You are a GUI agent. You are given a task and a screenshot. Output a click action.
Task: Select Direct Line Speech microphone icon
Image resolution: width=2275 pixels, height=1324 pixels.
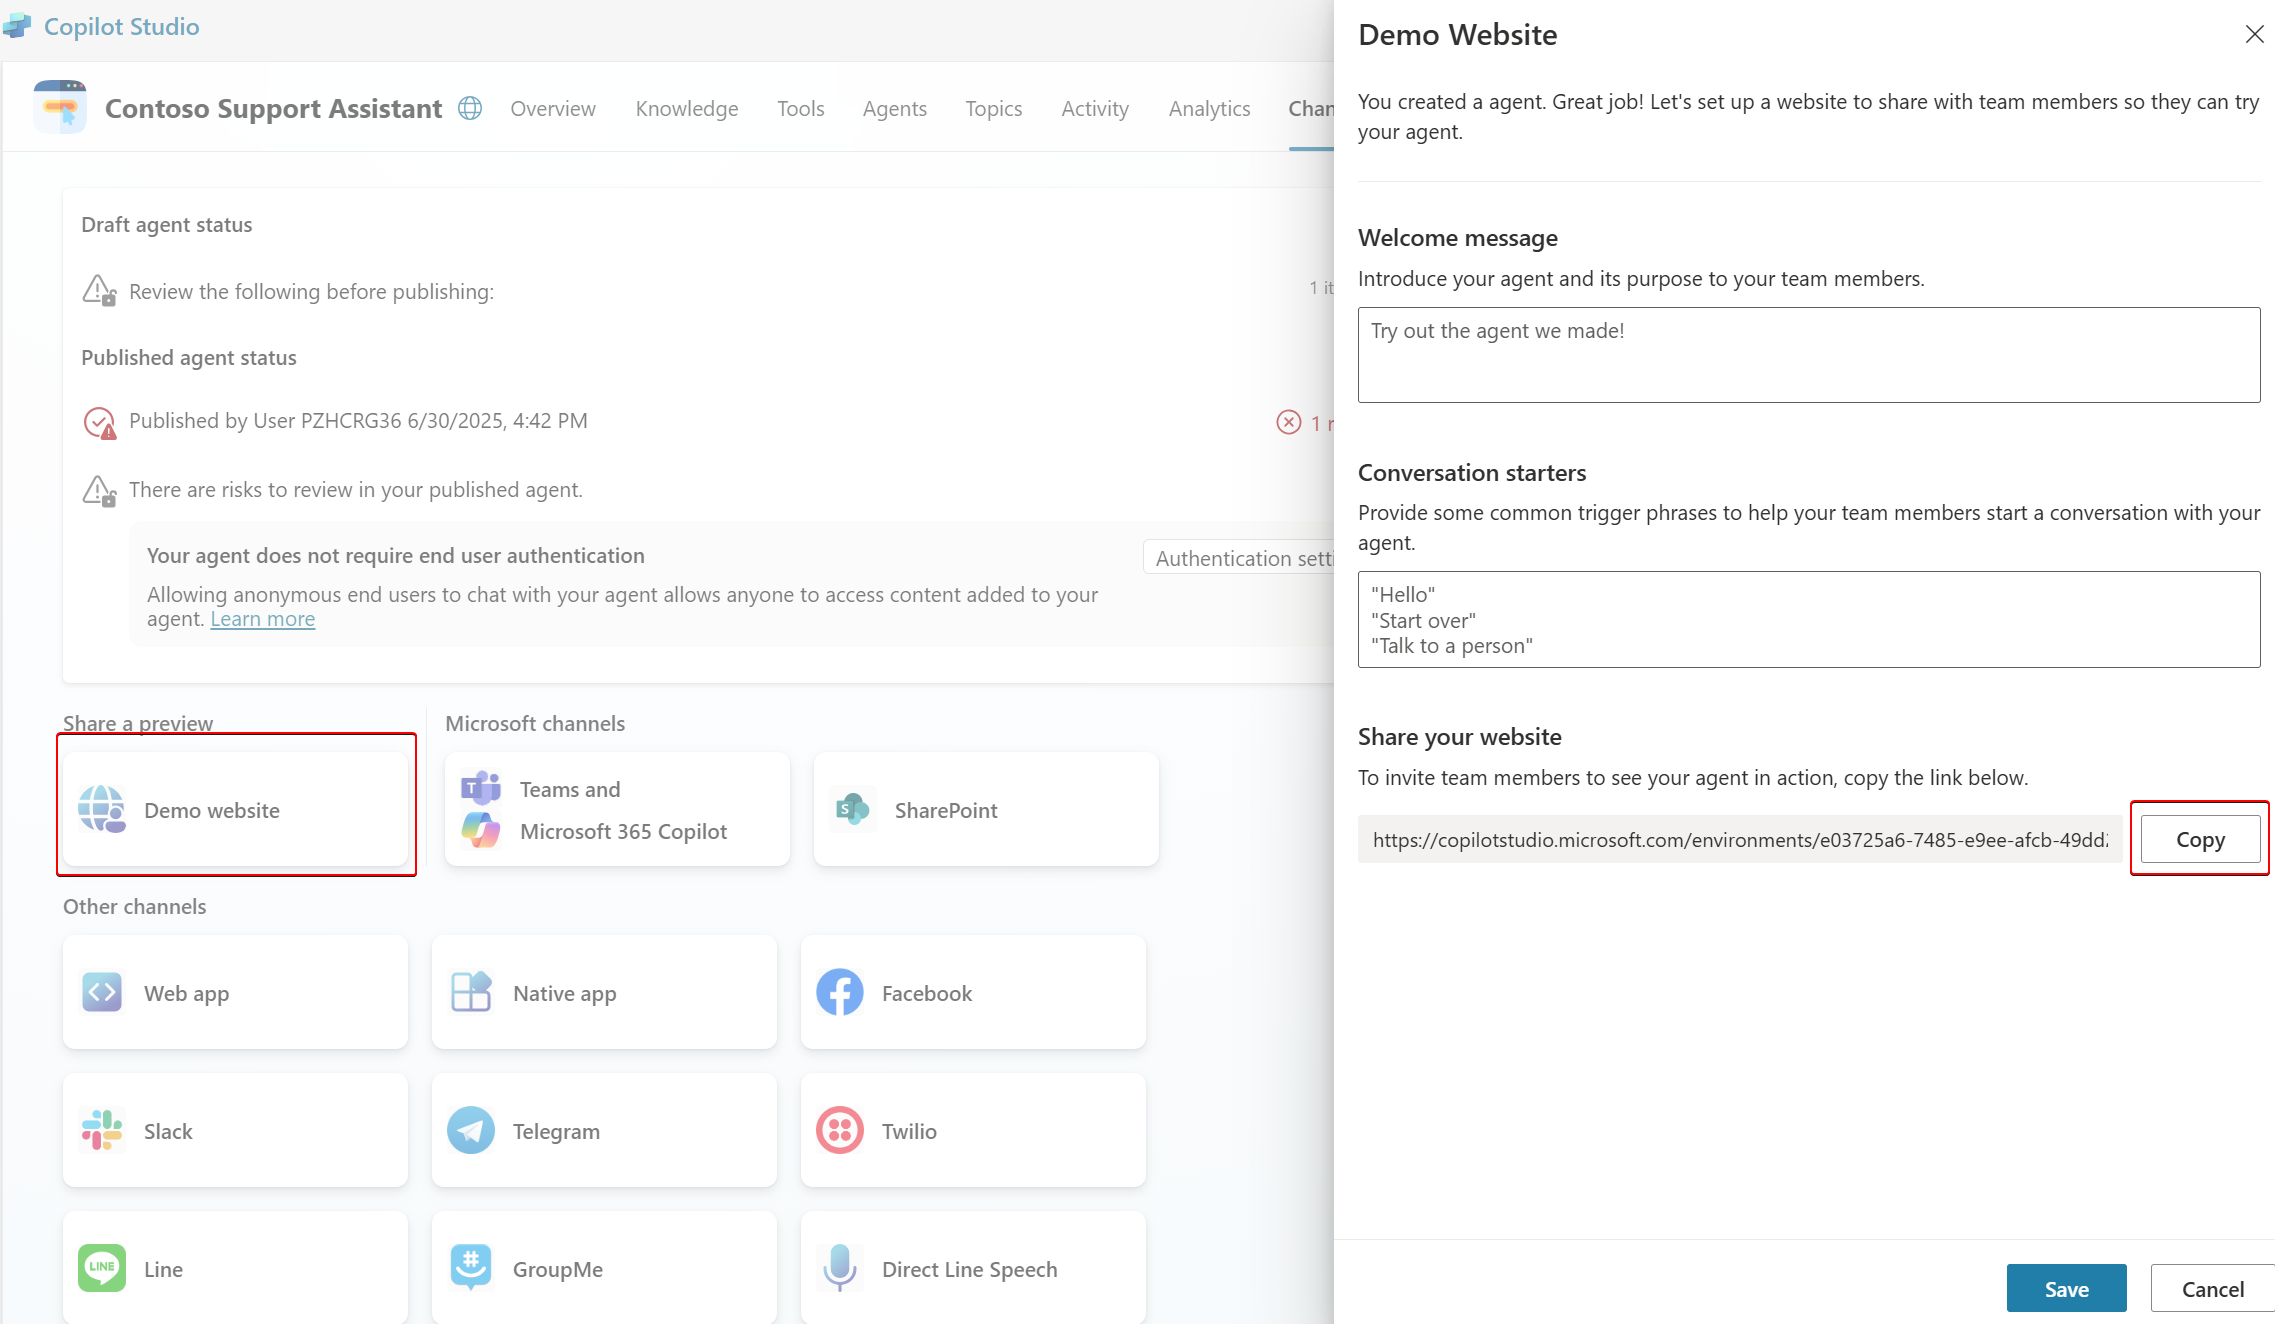pos(839,1267)
